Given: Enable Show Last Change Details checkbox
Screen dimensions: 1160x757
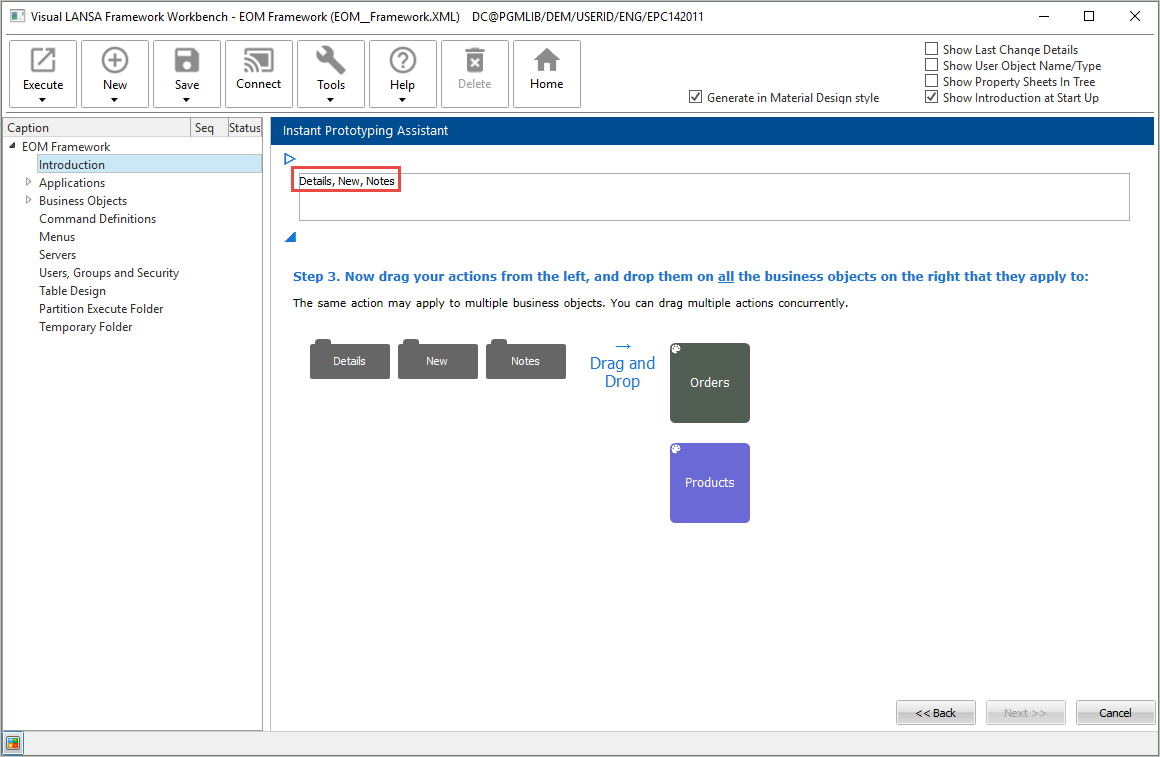Looking at the screenshot, I should coord(932,49).
